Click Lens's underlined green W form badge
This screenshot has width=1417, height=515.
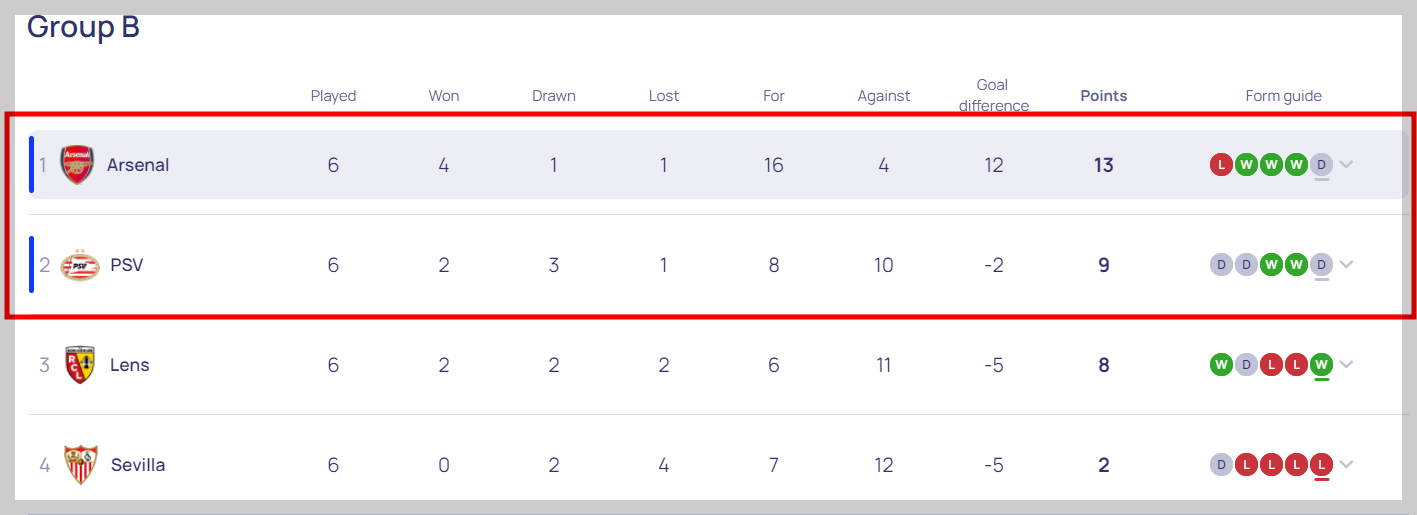1322,365
